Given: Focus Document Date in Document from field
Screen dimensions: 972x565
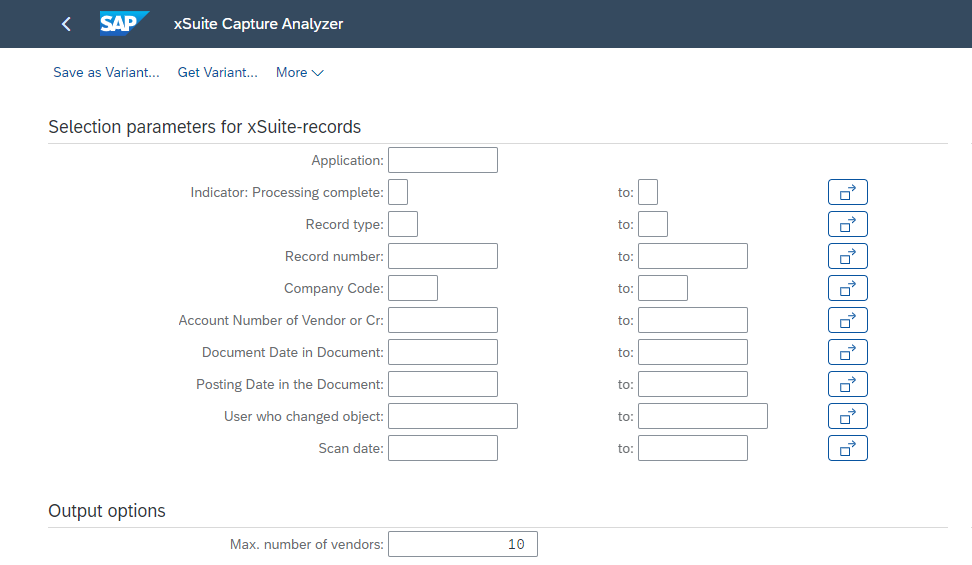Looking at the screenshot, I should pyautogui.click(x=443, y=352).
